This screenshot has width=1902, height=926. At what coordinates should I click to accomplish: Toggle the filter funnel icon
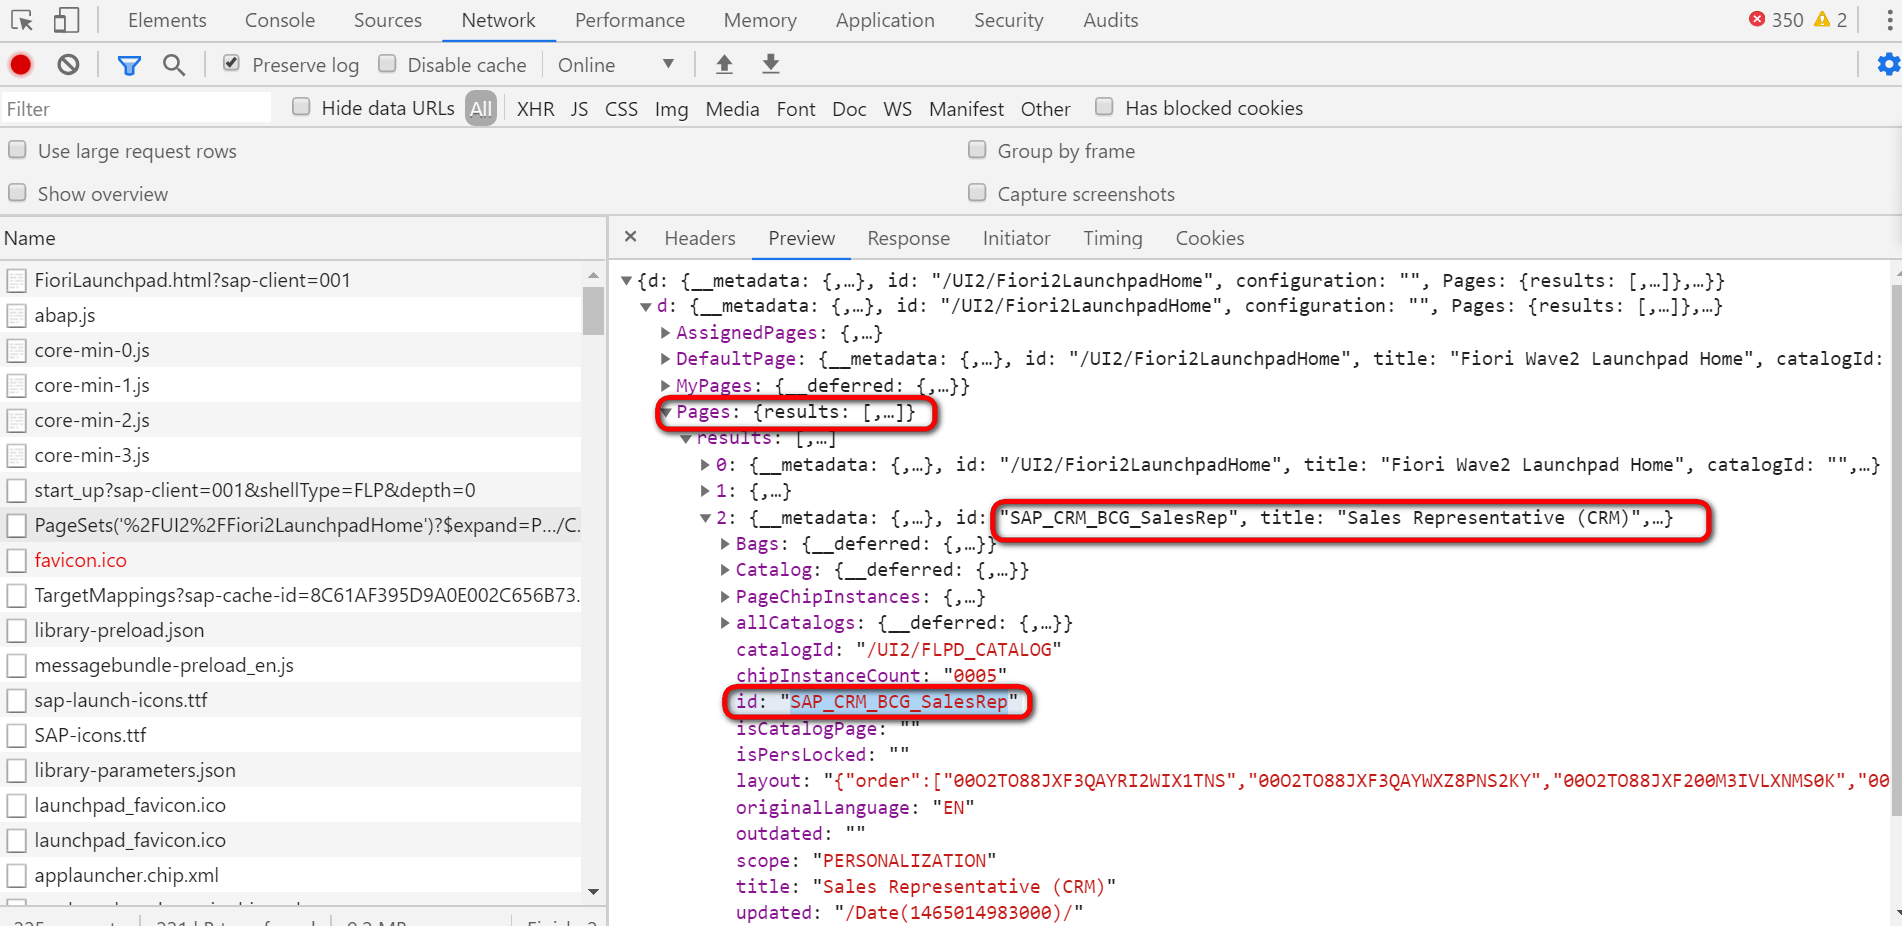coord(129,65)
